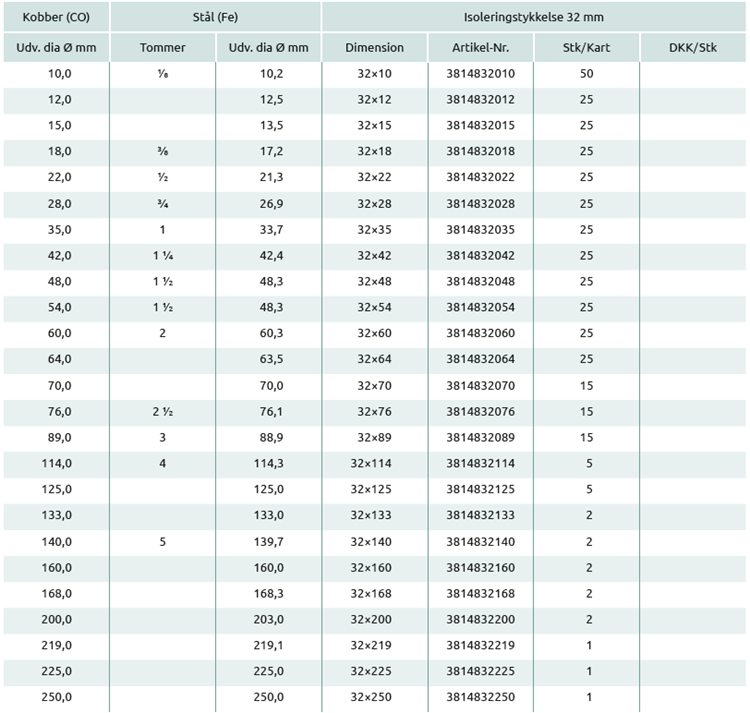
Task: Select the steel diameter value 33,7
Action: pyautogui.click(x=271, y=230)
